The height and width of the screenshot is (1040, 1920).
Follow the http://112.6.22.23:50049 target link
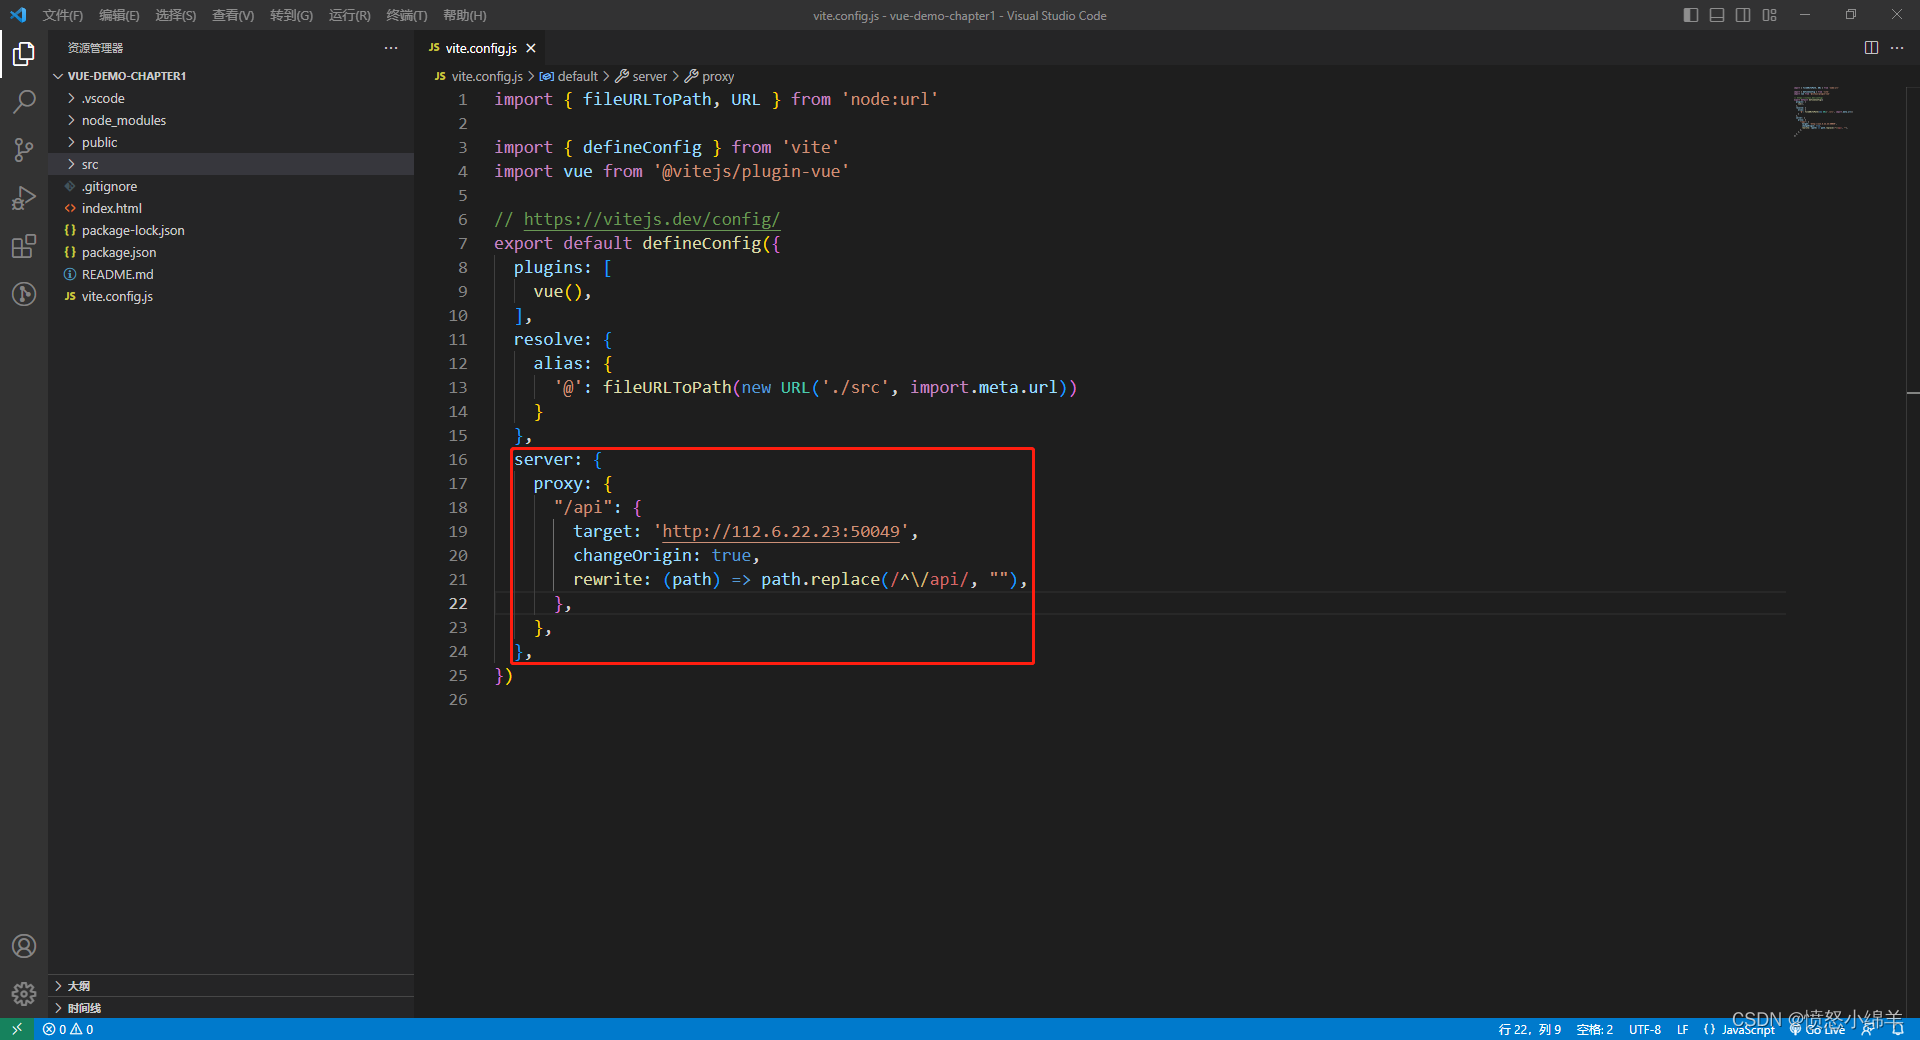pyautogui.click(x=781, y=531)
